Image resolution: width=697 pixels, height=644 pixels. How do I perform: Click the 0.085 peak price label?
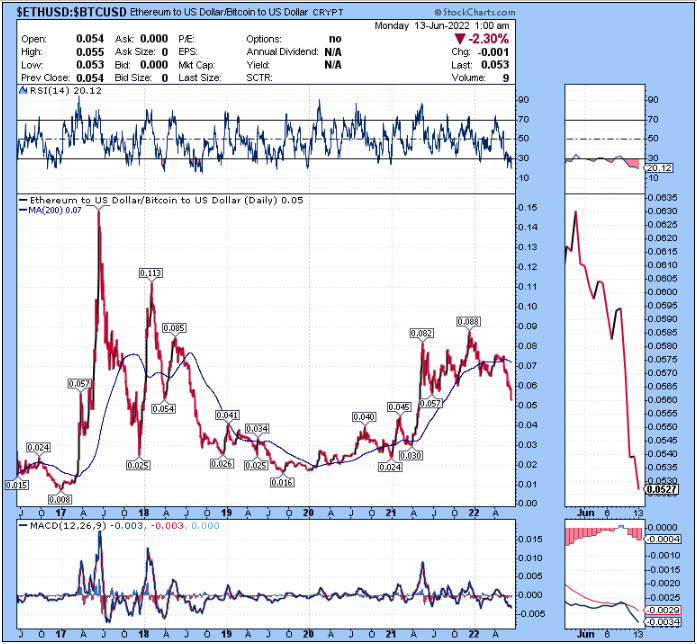click(174, 328)
